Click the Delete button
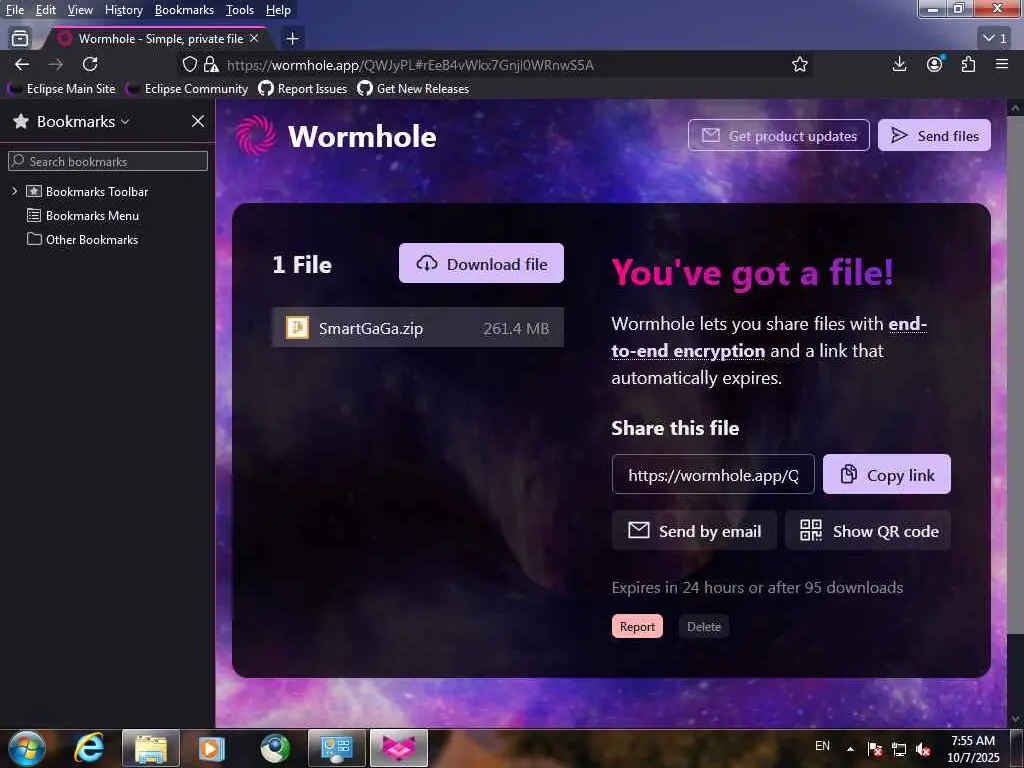 point(703,626)
